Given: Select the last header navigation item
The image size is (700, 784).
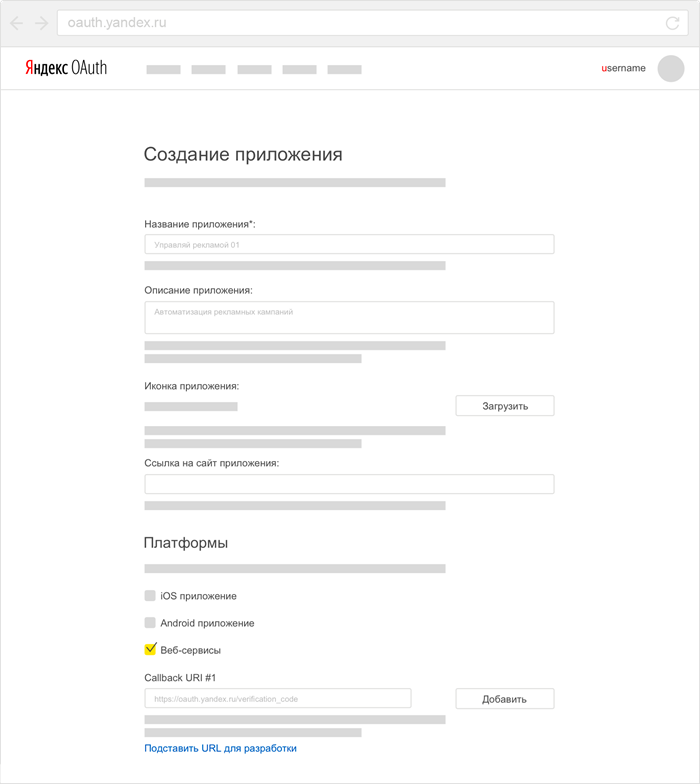Looking at the screenshot, I should click(344, 70).
